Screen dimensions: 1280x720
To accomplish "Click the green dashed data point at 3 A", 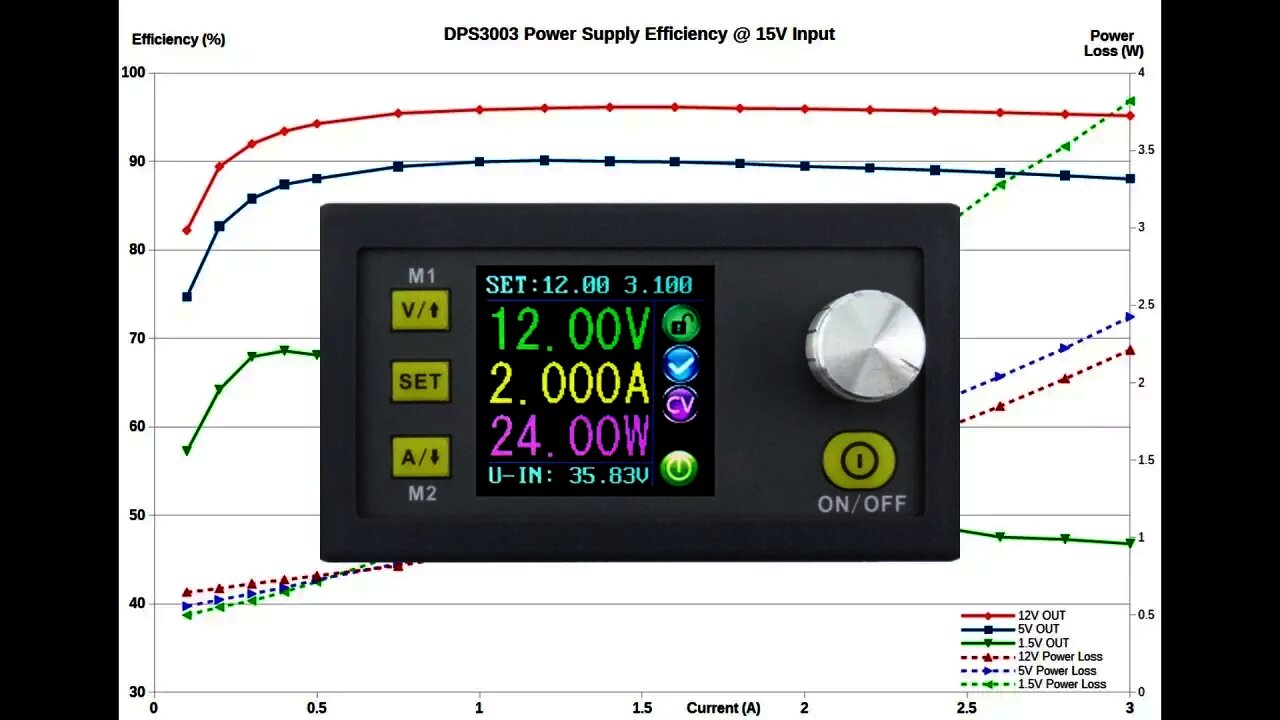I will tap(1131, 100).
